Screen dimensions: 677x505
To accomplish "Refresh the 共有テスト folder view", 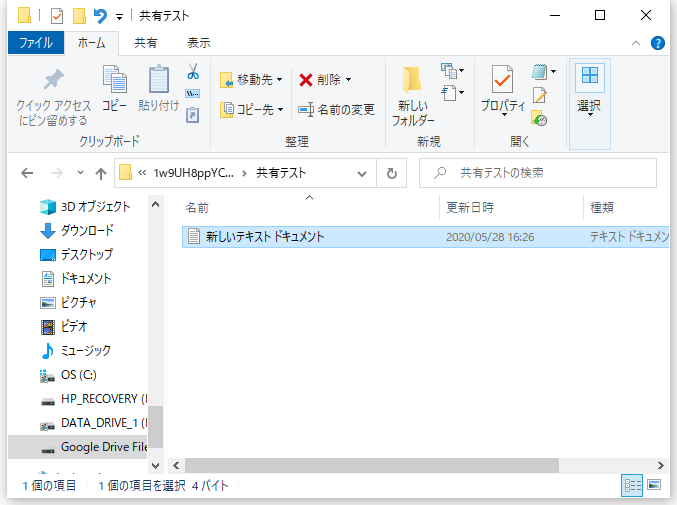I will 392,174.
